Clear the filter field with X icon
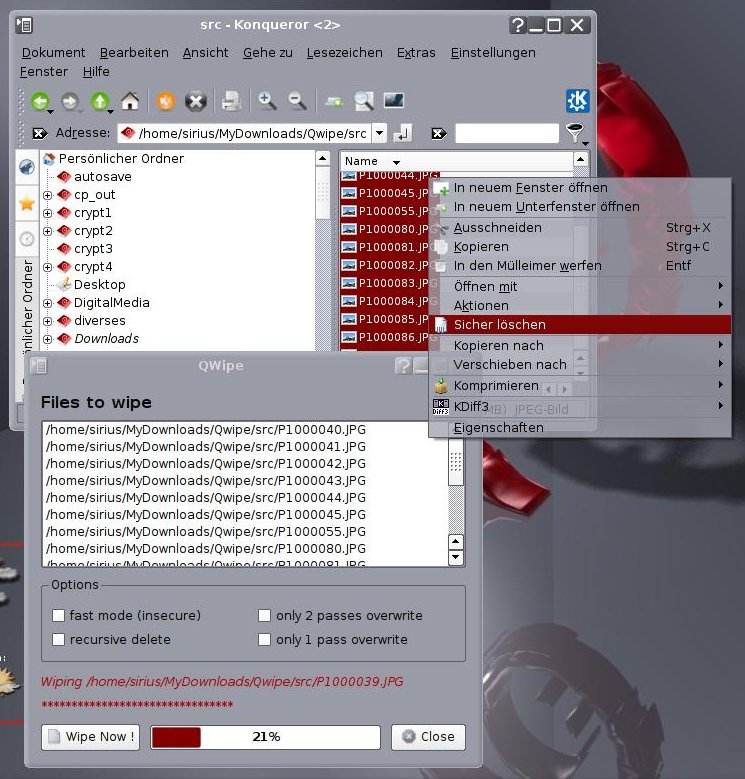The image size is (745, 779). click(439, 134)
